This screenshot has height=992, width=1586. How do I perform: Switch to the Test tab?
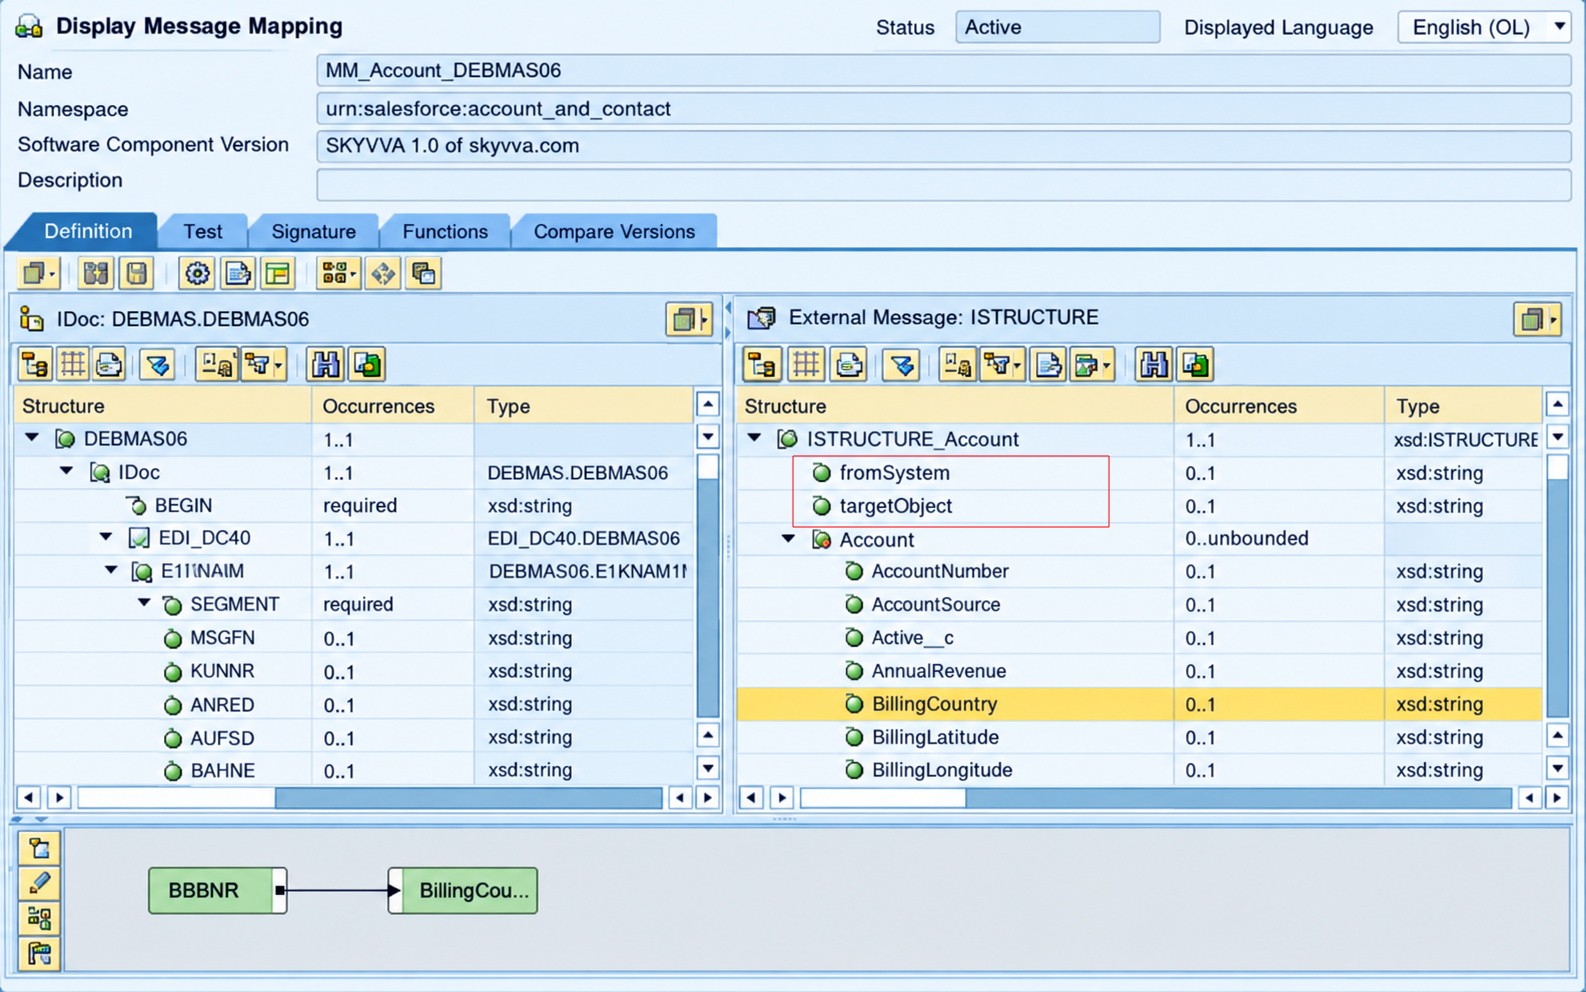(203, 231)
